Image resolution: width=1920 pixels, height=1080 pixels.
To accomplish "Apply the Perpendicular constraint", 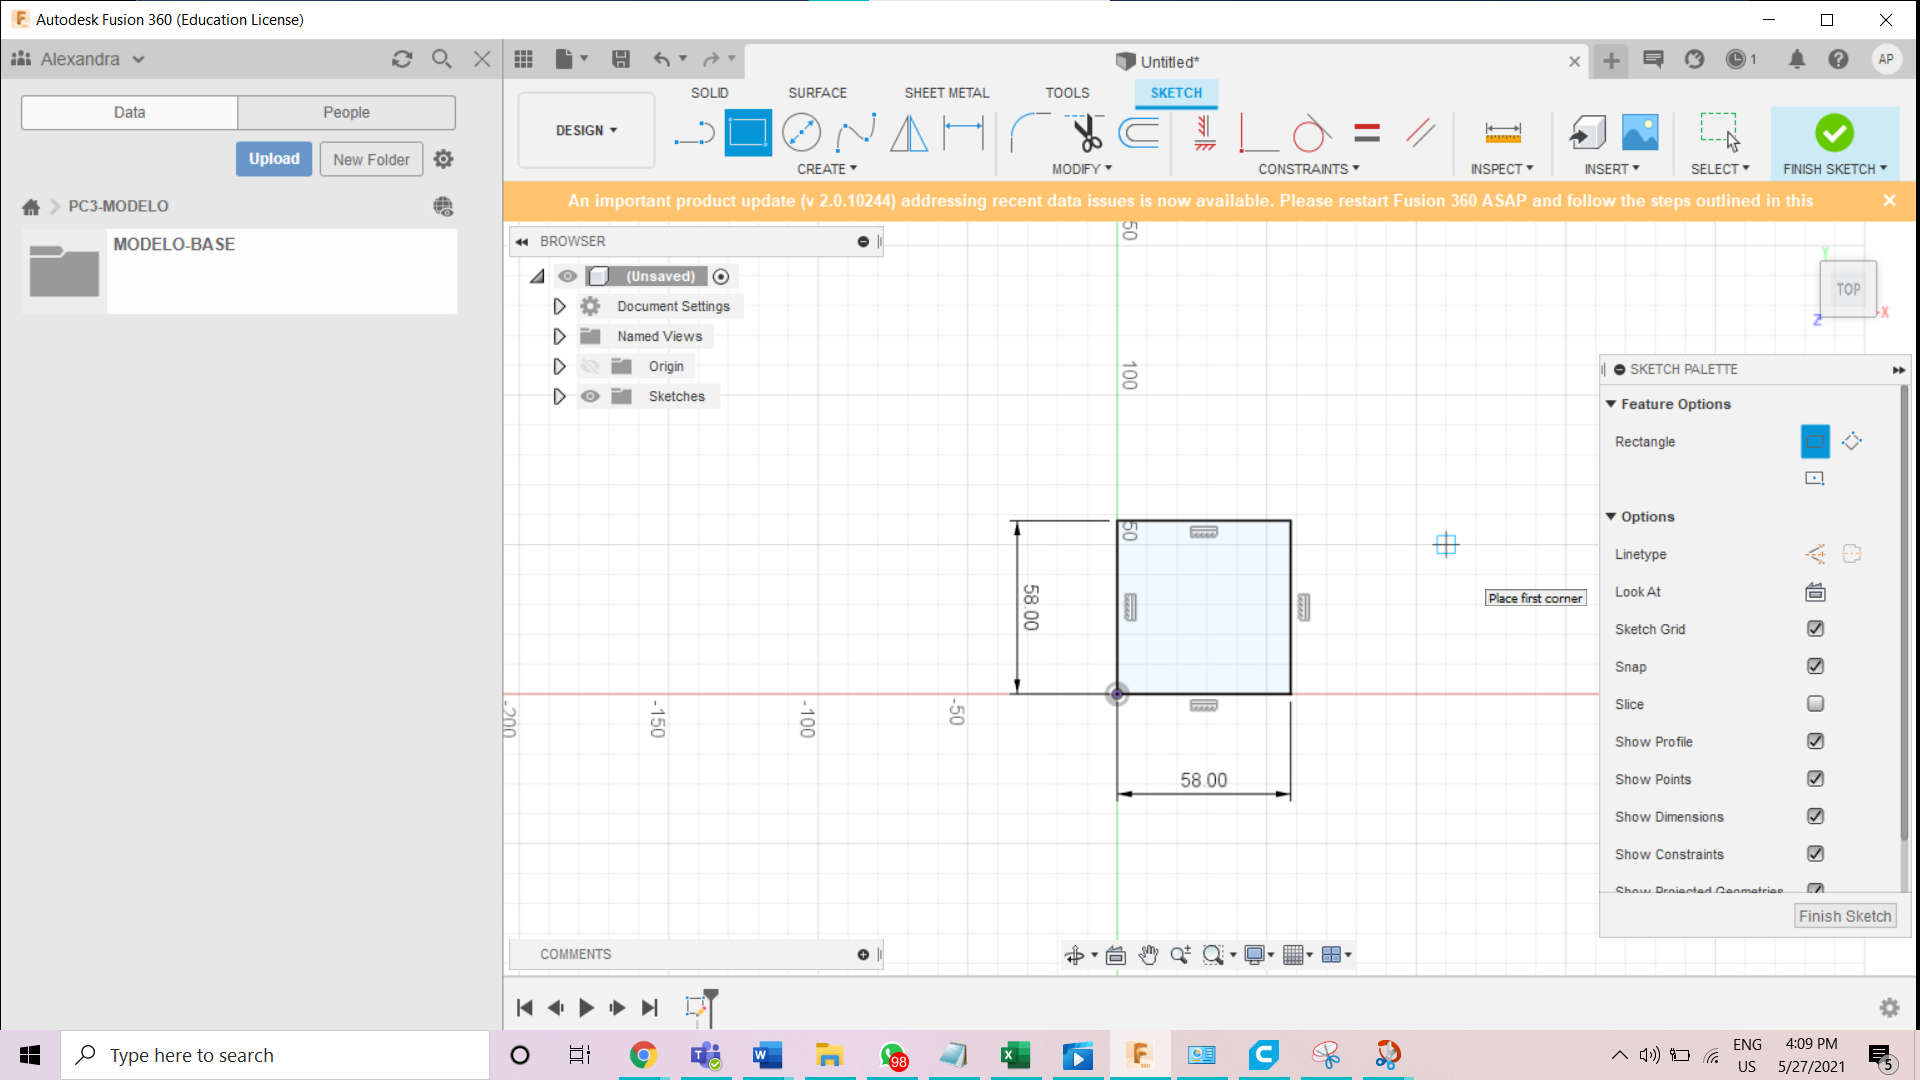I will [x=1258, y=132].
